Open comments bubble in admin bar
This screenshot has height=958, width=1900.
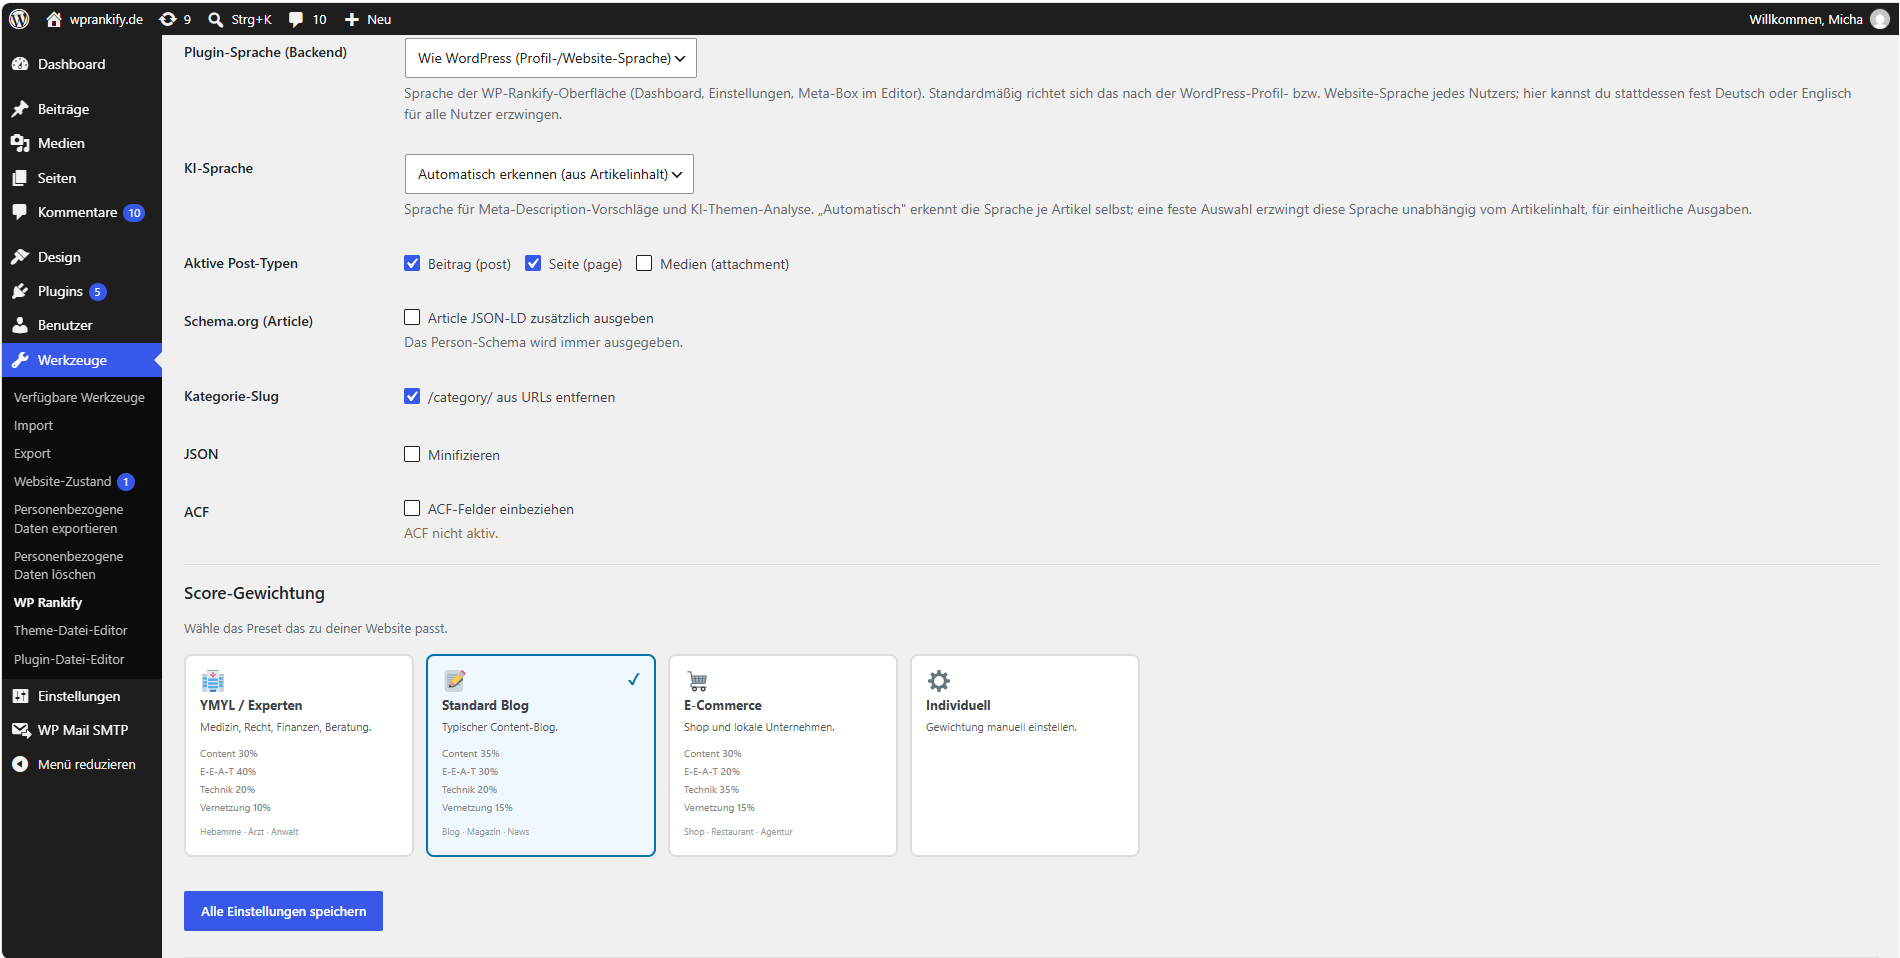(x=296, y=19)
